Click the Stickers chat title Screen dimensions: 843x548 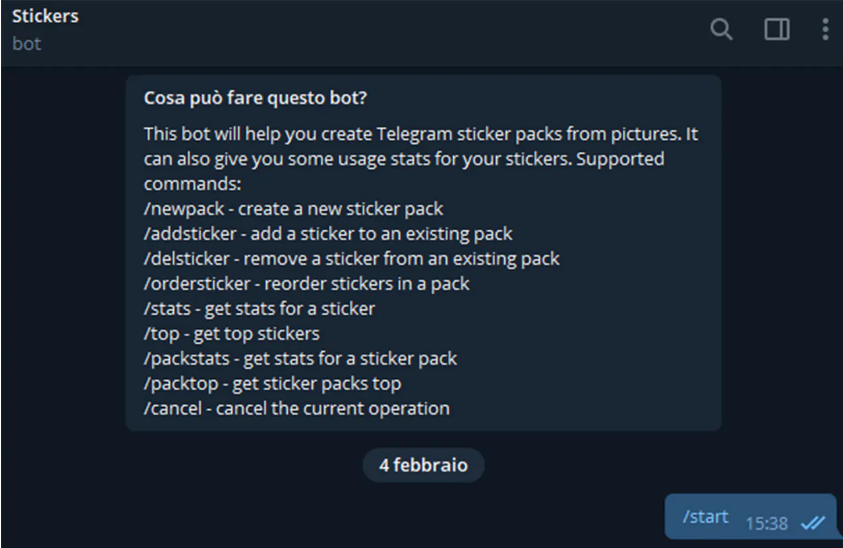(x=45, y=17)
